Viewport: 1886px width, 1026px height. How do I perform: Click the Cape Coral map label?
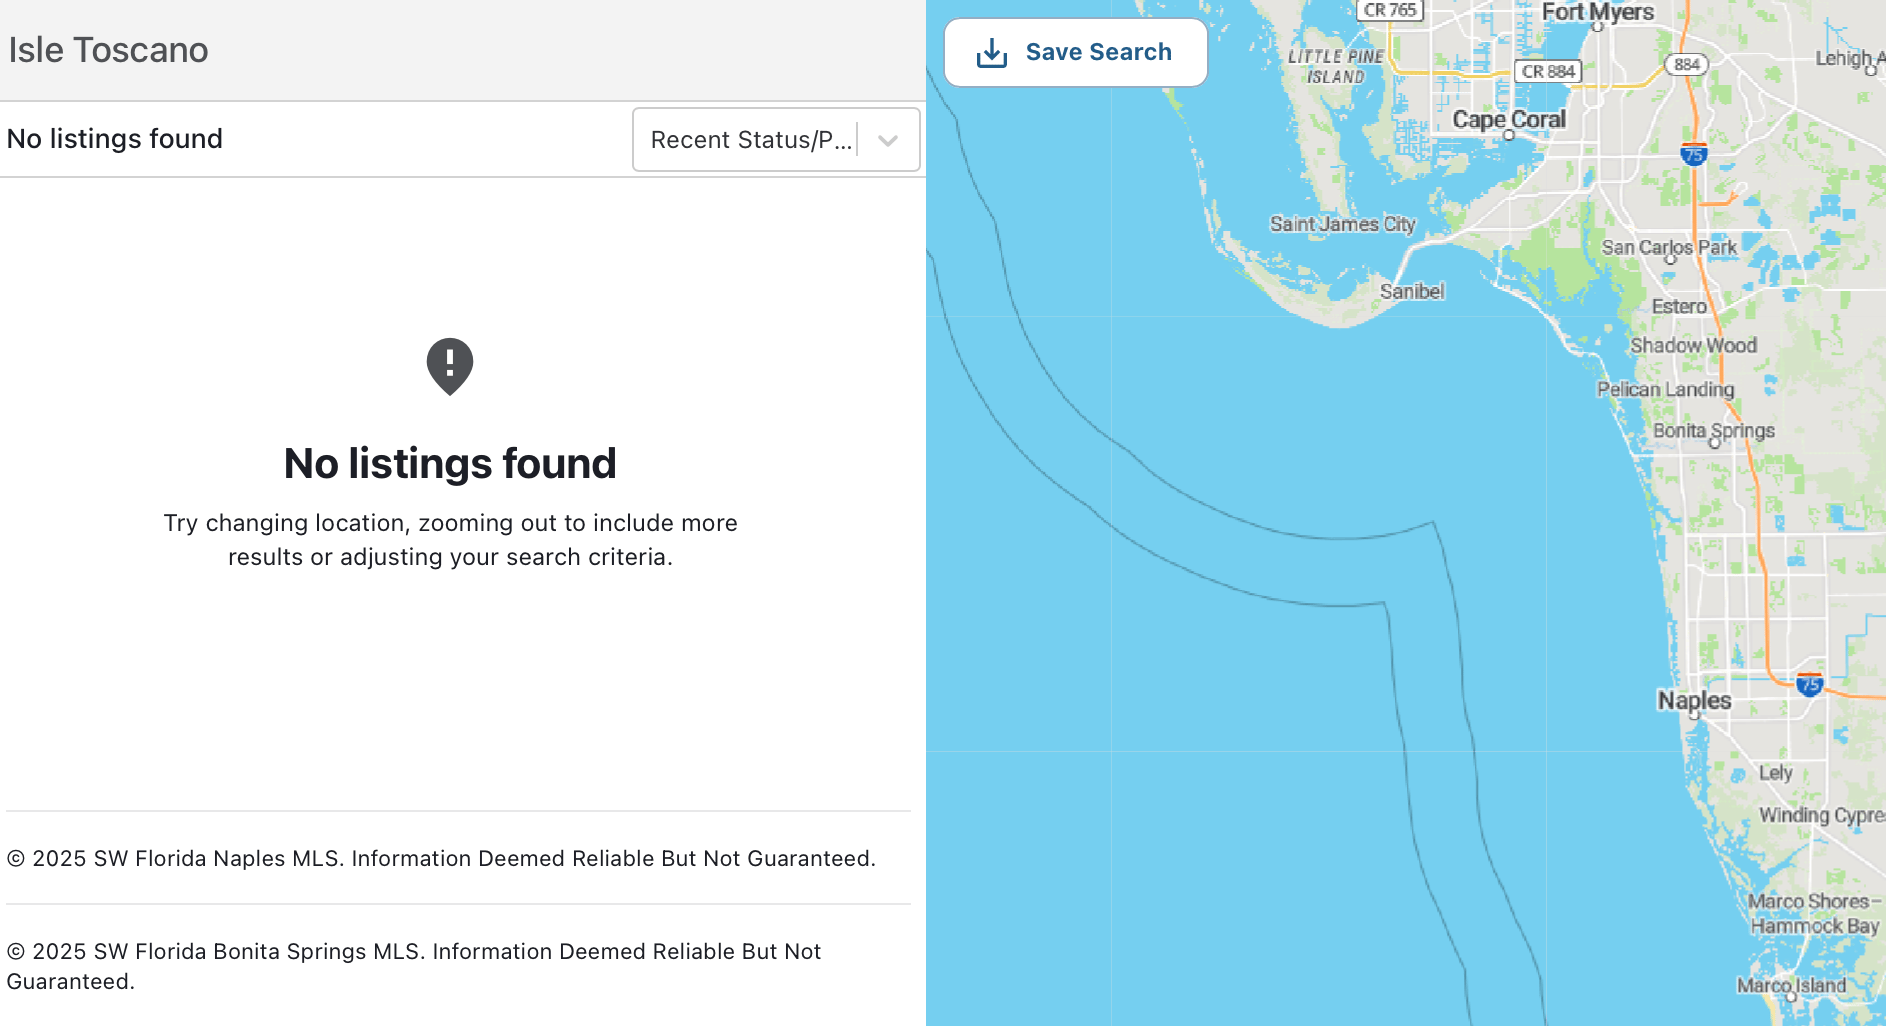pyautogui.click(x=1508, y=120)
